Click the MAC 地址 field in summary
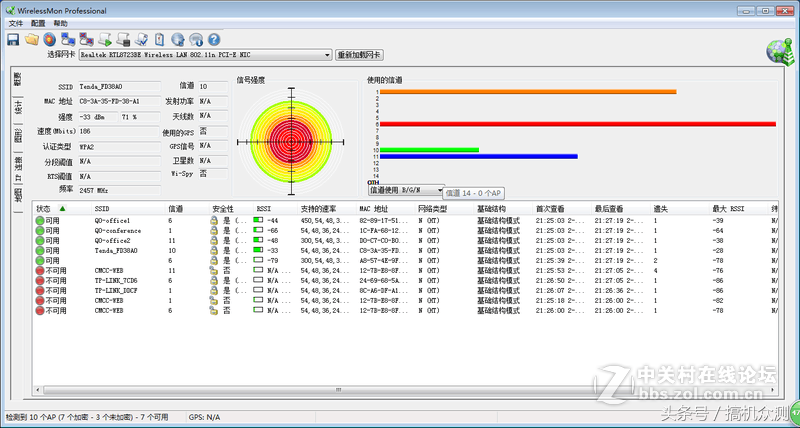800x428 pixels. pyautogui.click(x=119, y=102)
